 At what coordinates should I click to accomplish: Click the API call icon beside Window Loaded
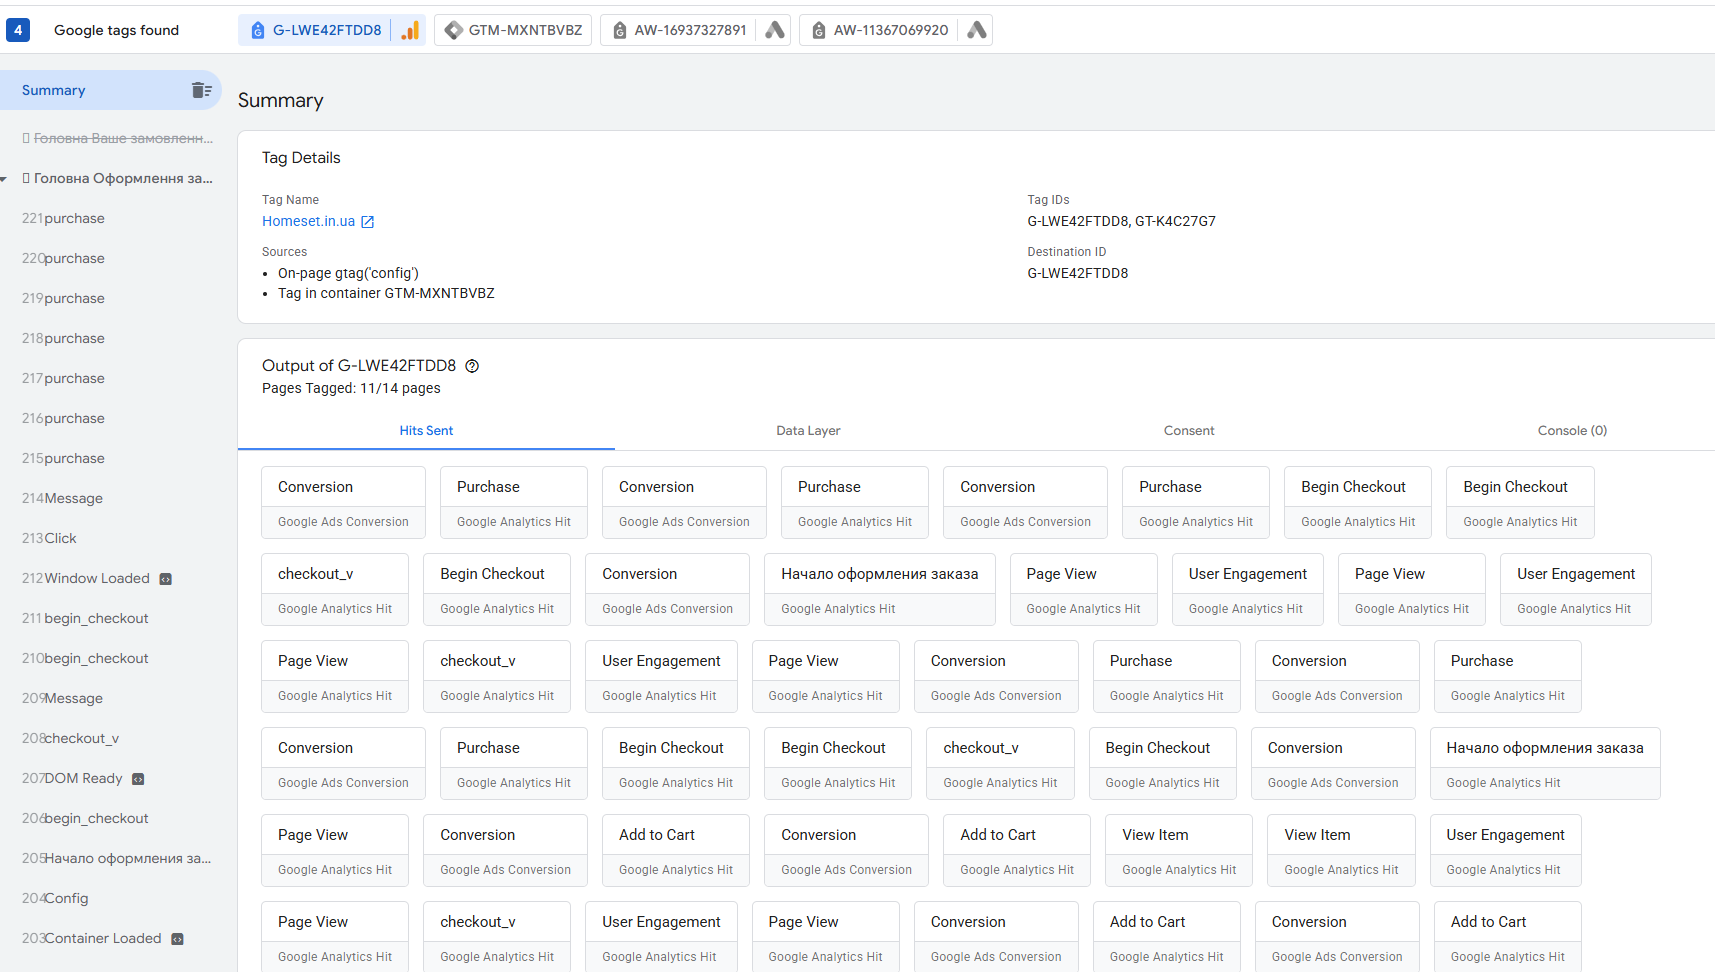(166, 579)
